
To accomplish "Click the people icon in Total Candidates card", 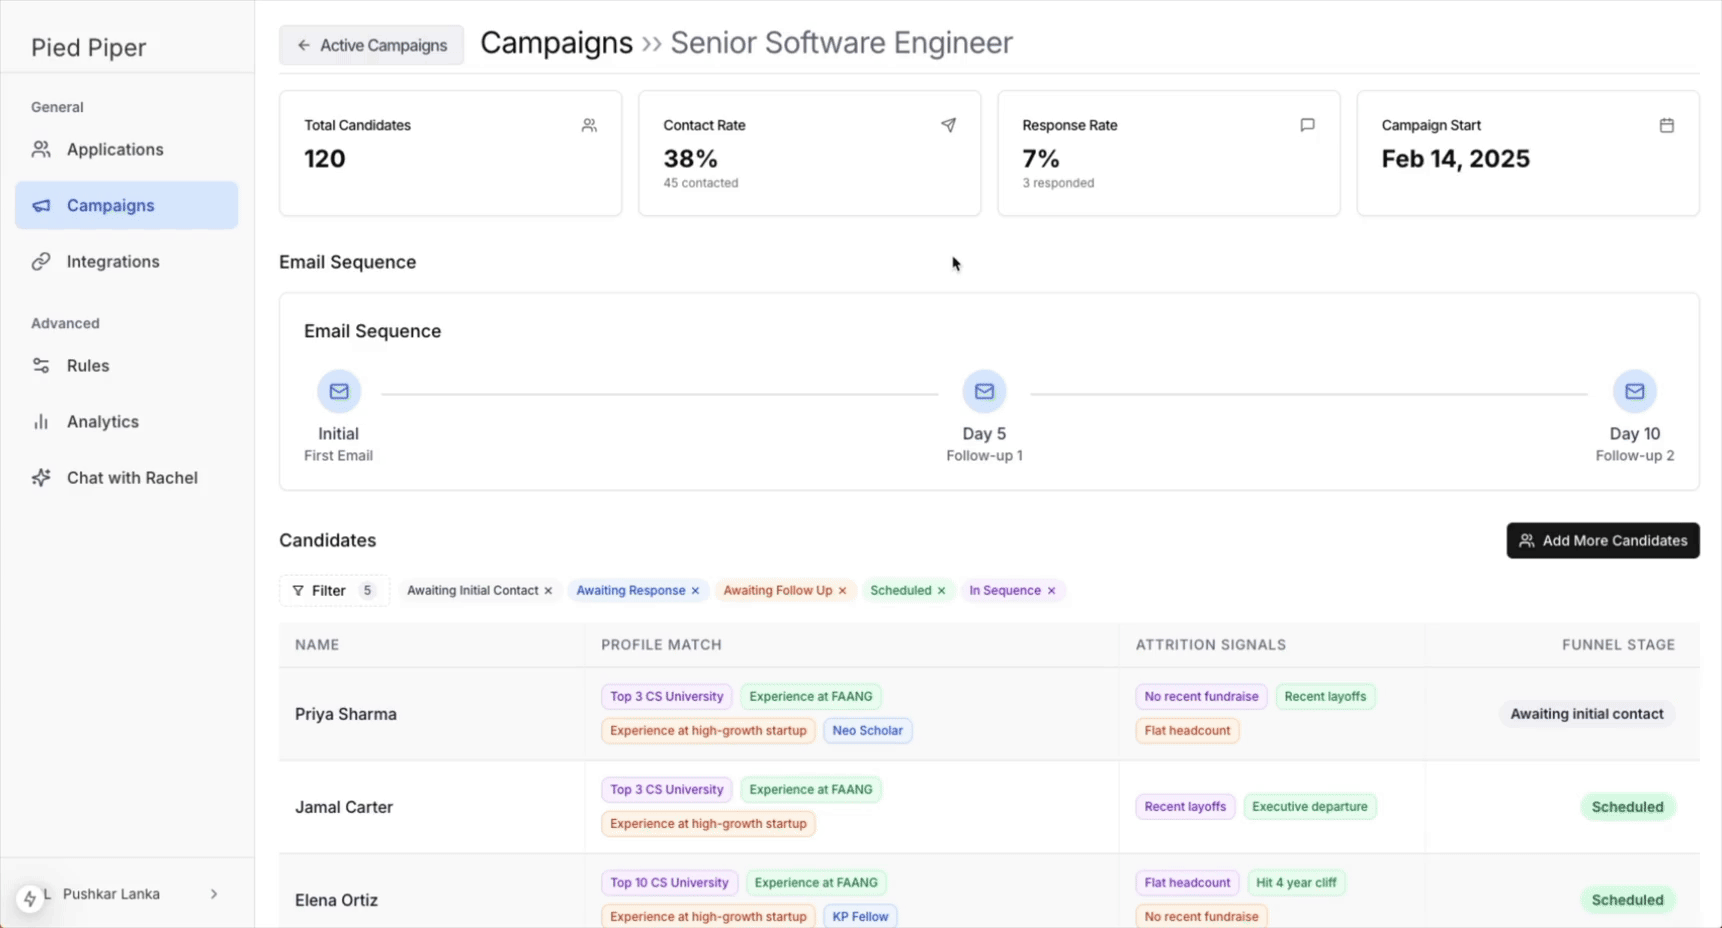I will click(x=589, y=125).
